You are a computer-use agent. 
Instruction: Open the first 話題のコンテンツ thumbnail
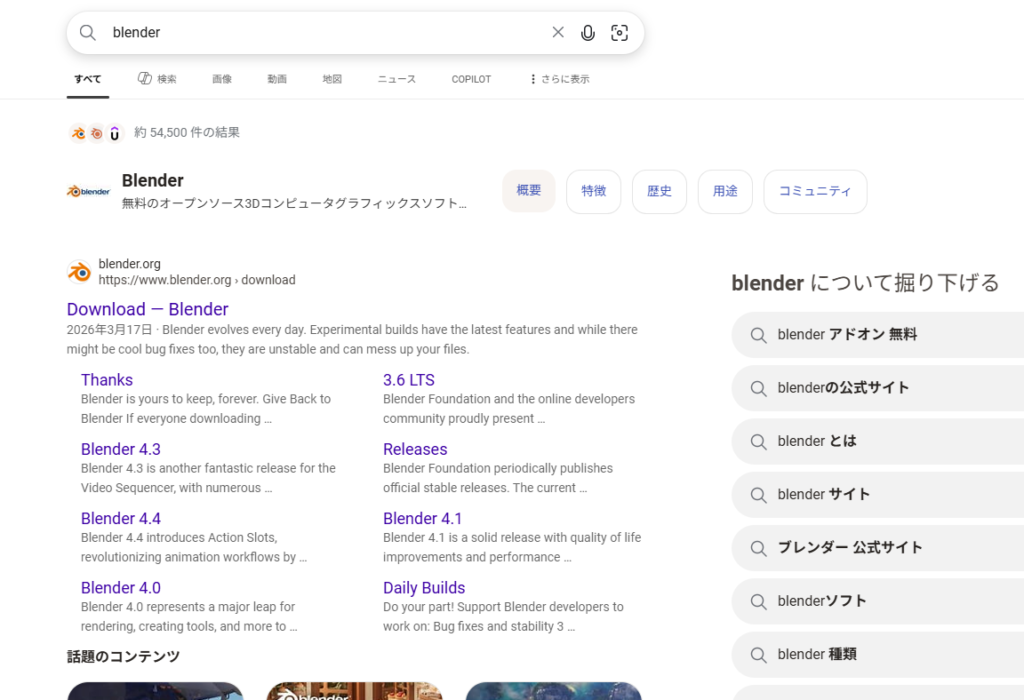click(155, 690)
